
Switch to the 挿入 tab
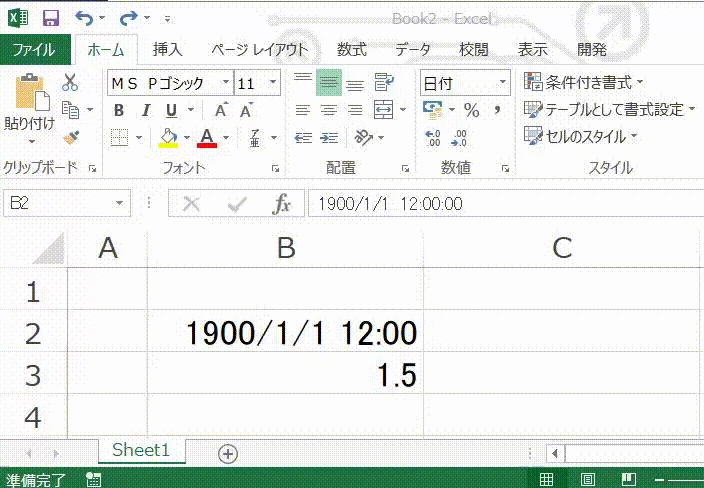(x=167, y=49)
